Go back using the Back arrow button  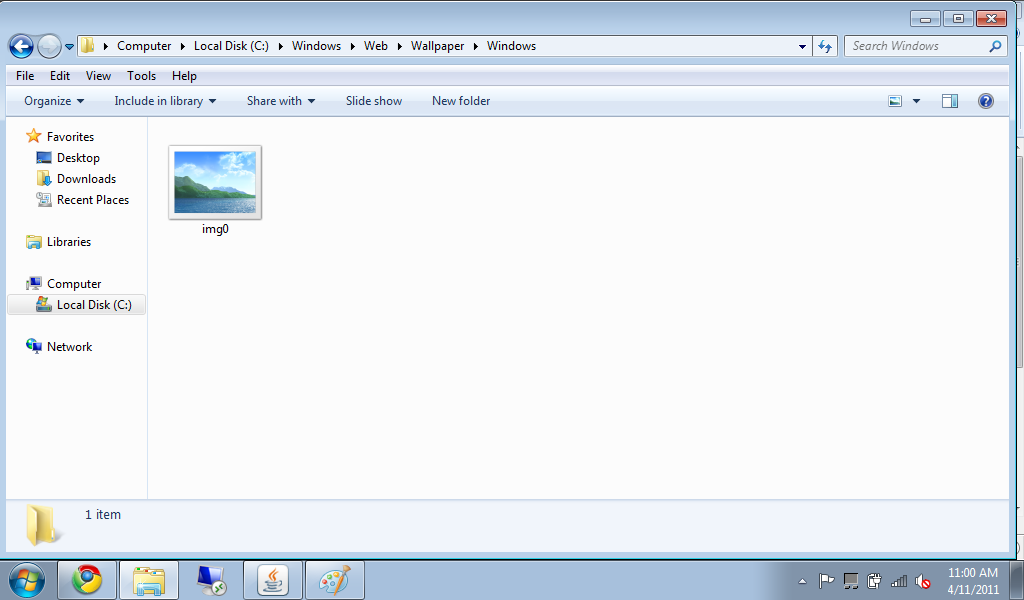(x=21, y=46)
